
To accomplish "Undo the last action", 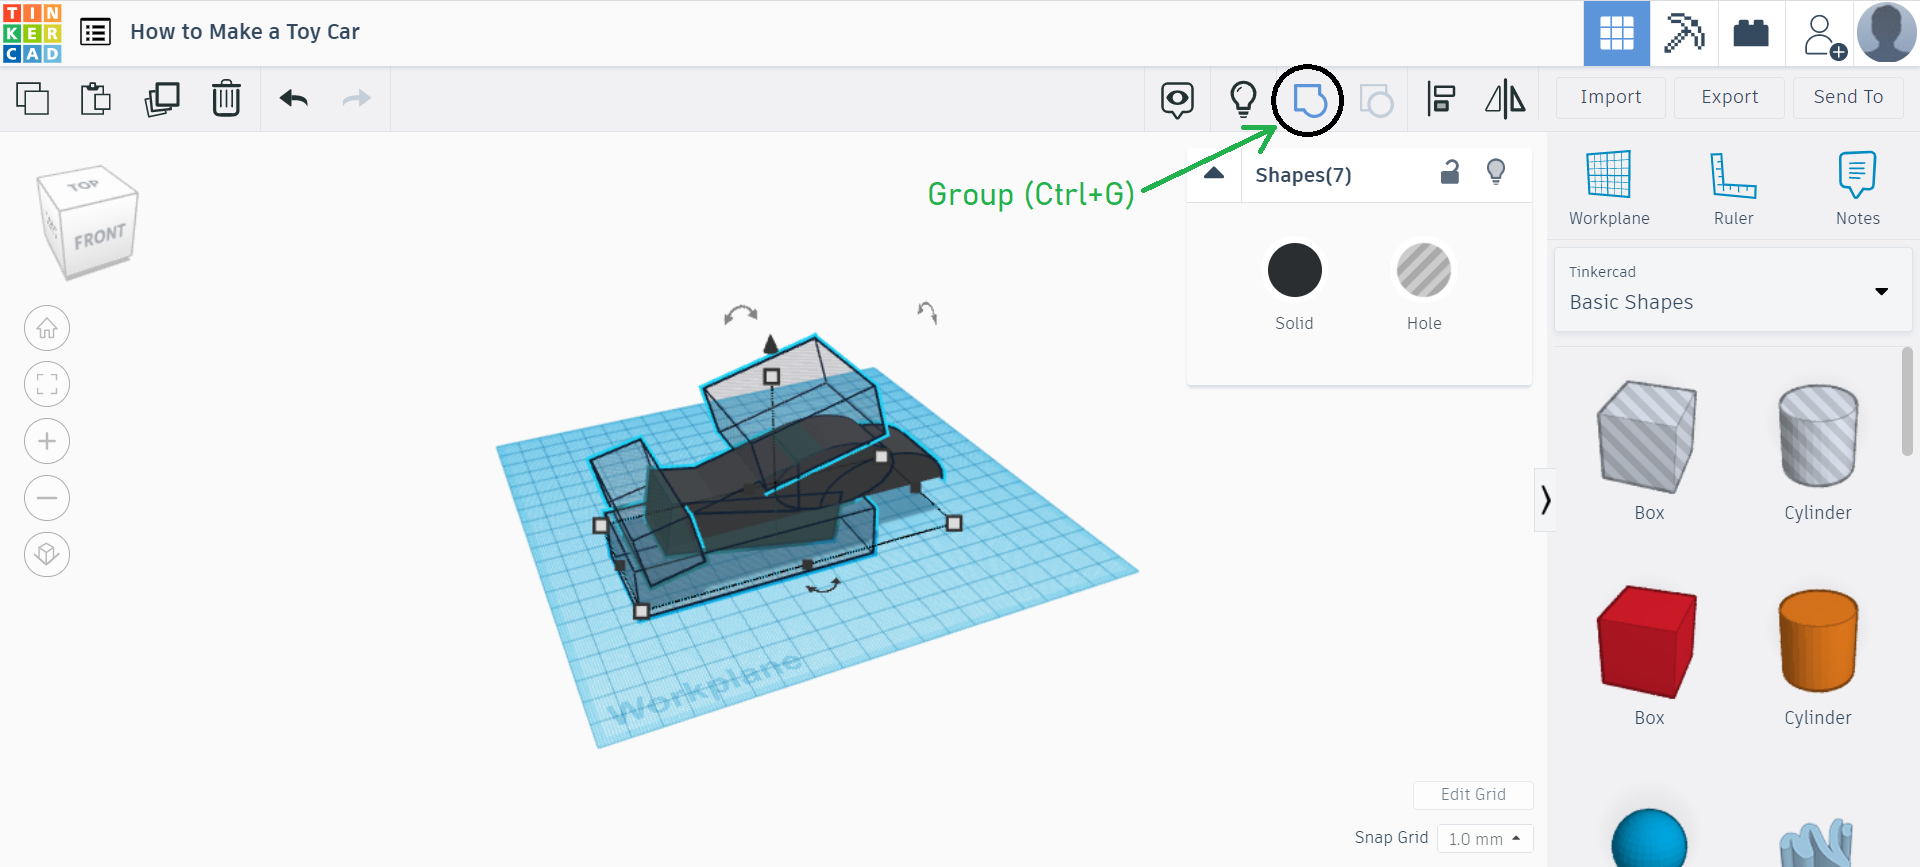I will point(294,98).
